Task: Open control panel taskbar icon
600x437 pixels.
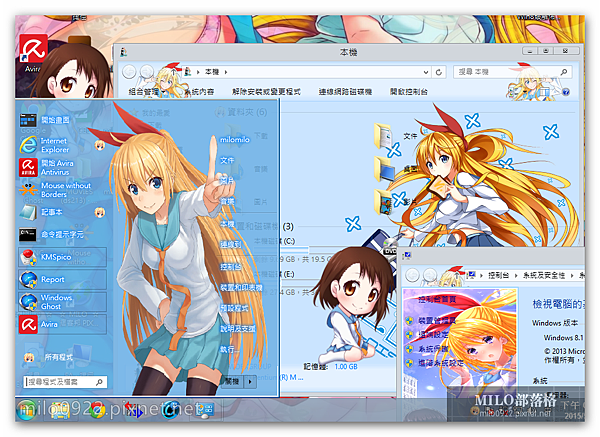Action: (205, 410)
